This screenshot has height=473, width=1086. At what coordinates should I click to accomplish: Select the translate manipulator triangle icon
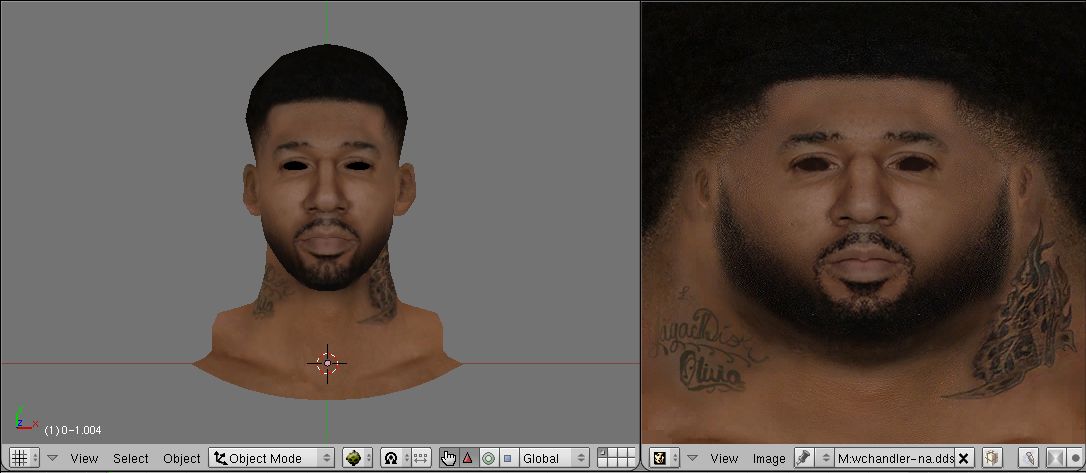467,458
